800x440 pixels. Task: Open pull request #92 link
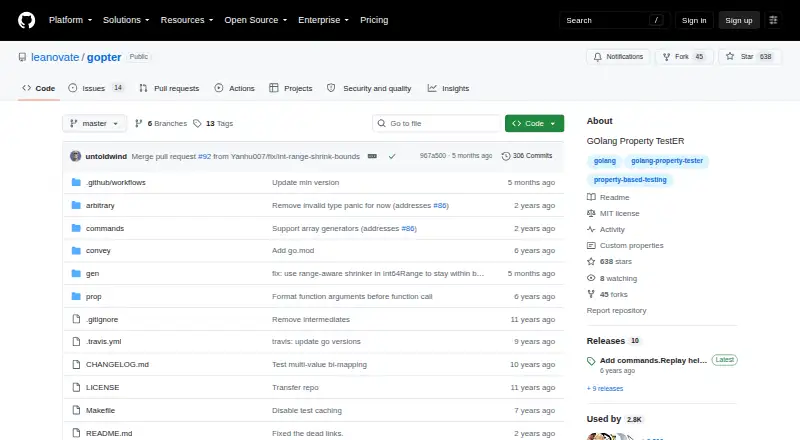(x=205, y=156)
